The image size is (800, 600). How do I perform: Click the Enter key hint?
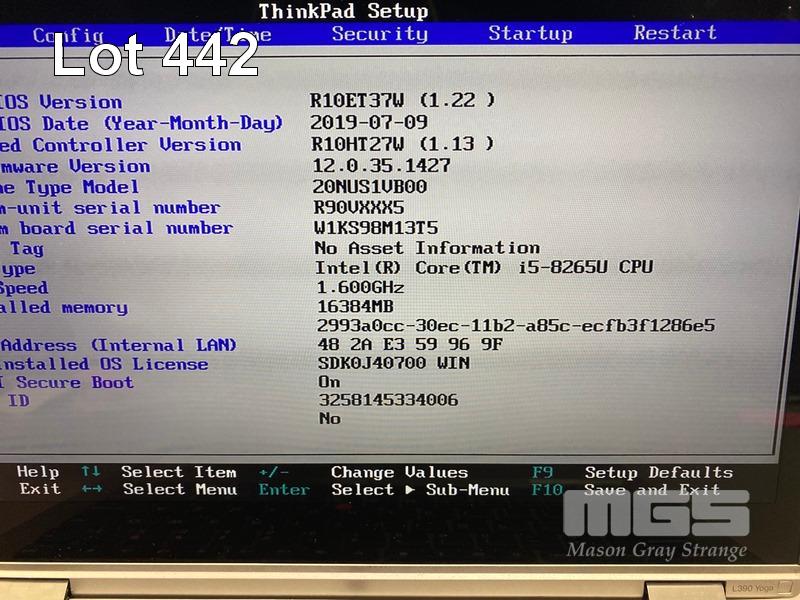point(284,490)
